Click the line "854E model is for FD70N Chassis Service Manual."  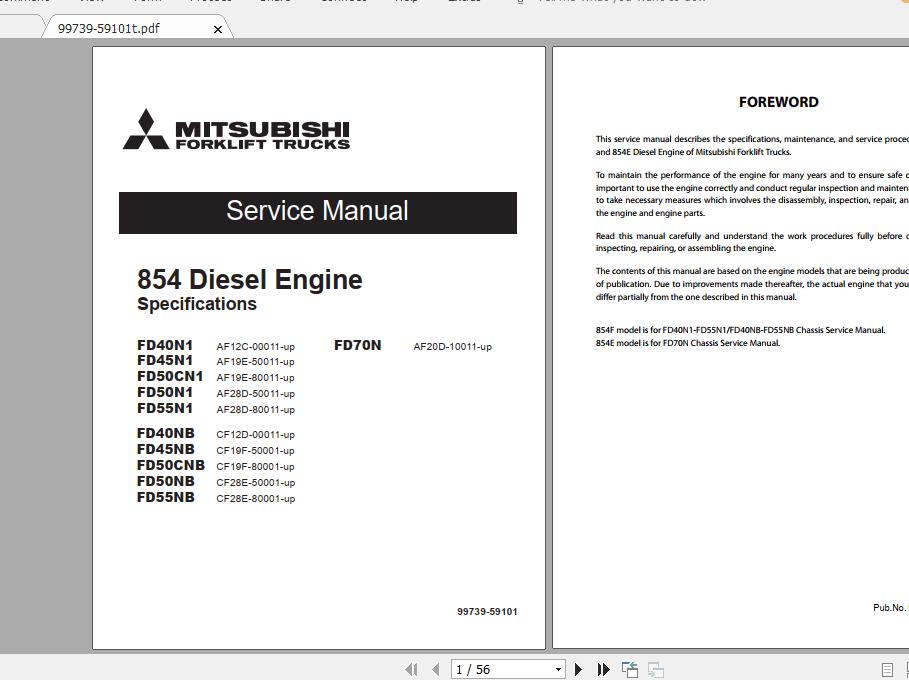688,343
